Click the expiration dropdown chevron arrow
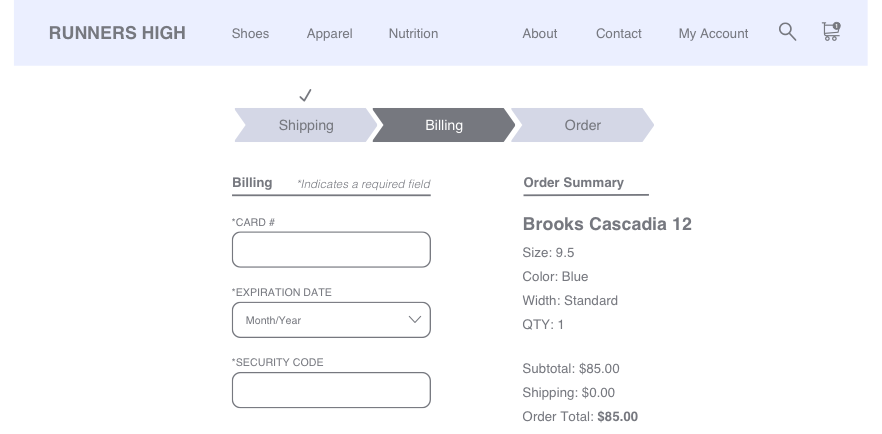The width and height of the screenshot is (882, 434). (415, 320)
